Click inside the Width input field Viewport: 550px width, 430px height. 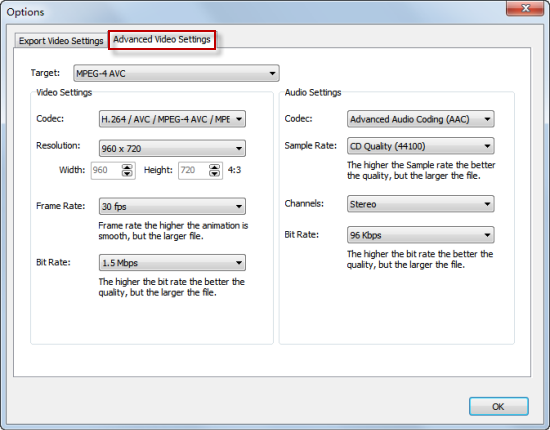coord(106,170)
